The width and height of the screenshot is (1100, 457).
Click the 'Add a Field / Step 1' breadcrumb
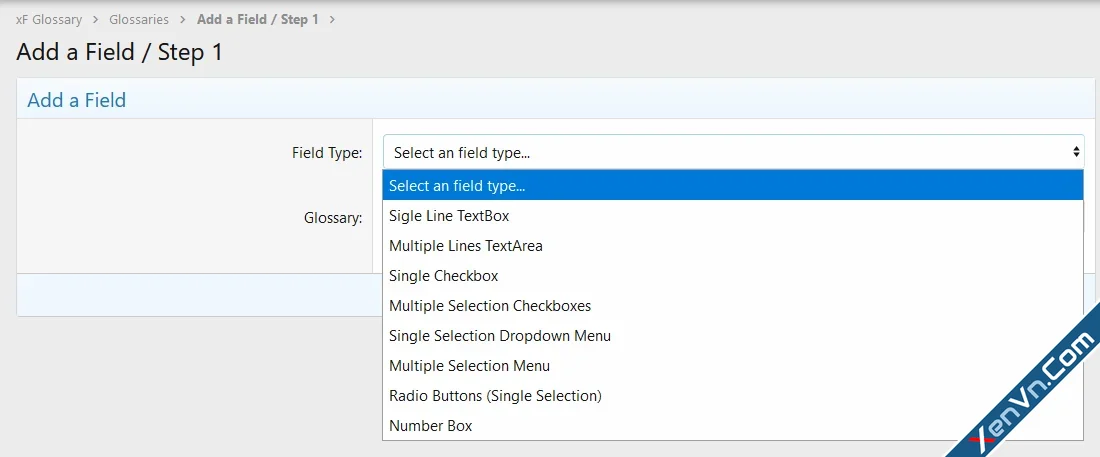coord(258,20)
